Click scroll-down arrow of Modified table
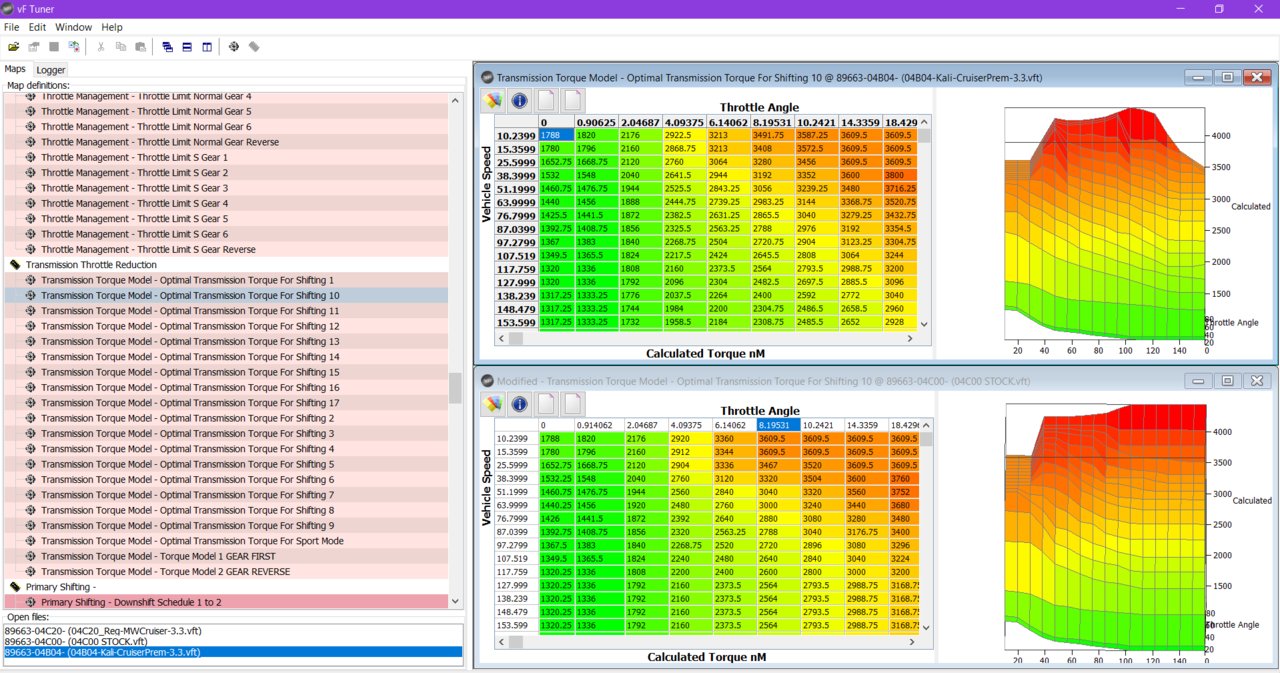The width and height of the screenshot is (1280, 673). pos(924,627)
